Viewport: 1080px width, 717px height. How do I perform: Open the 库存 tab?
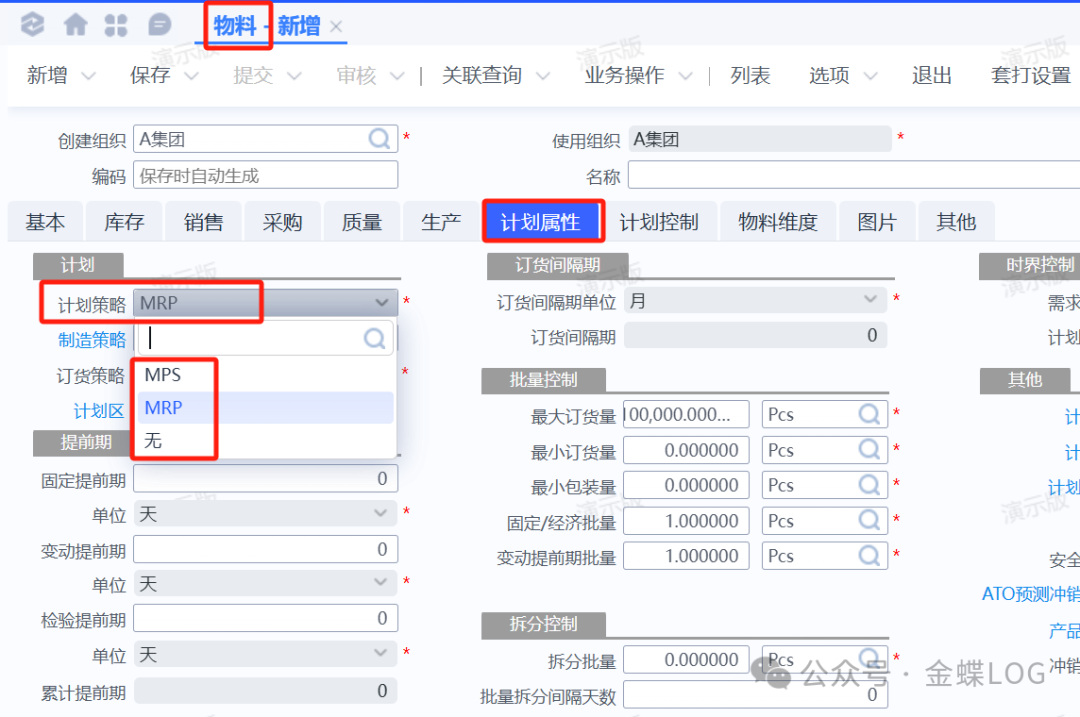click(124, 222)
